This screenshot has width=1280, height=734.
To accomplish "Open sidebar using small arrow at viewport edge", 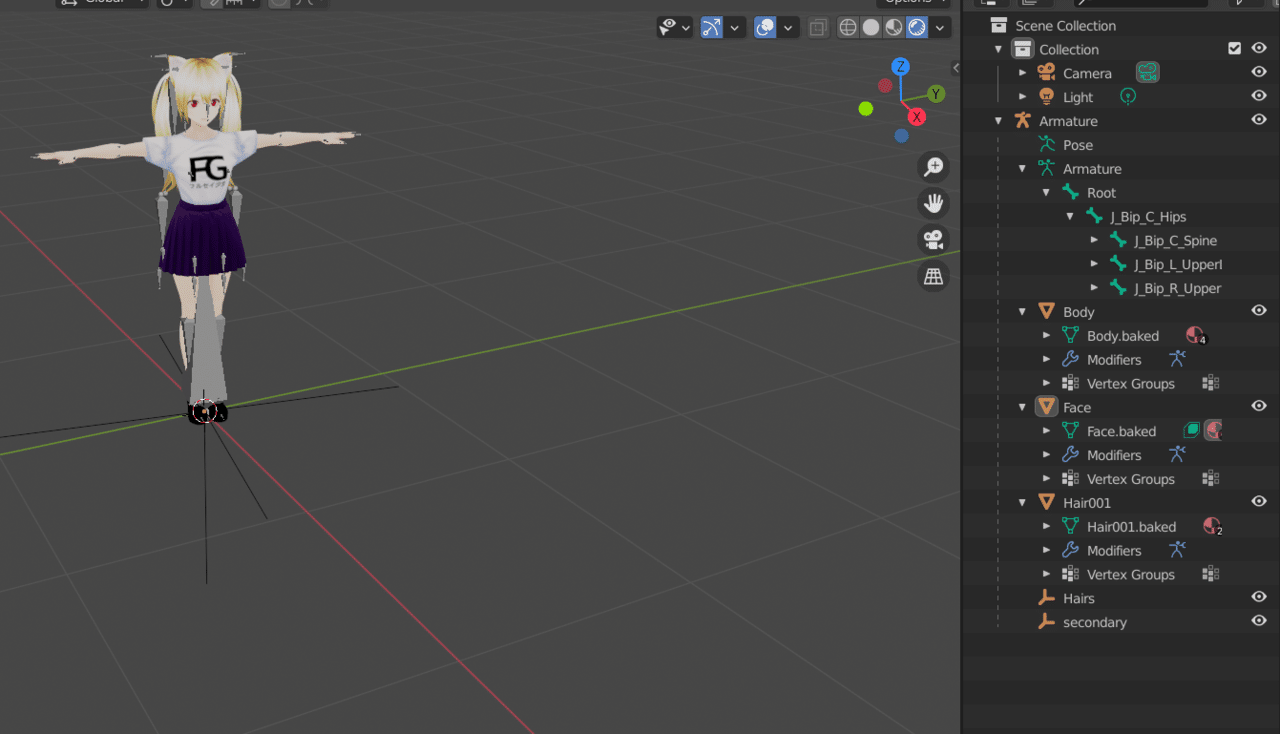I will tap(955, 68).
